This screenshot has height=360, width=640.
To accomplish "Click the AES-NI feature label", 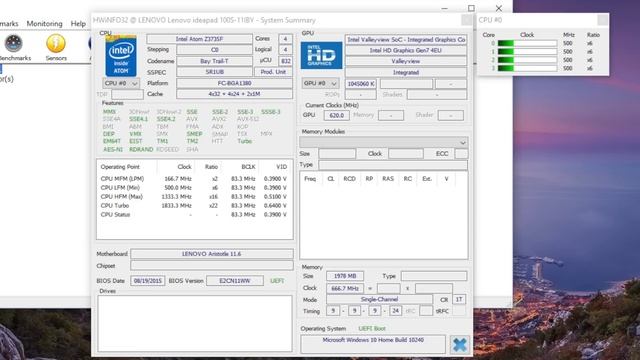I will coord(113,149).
